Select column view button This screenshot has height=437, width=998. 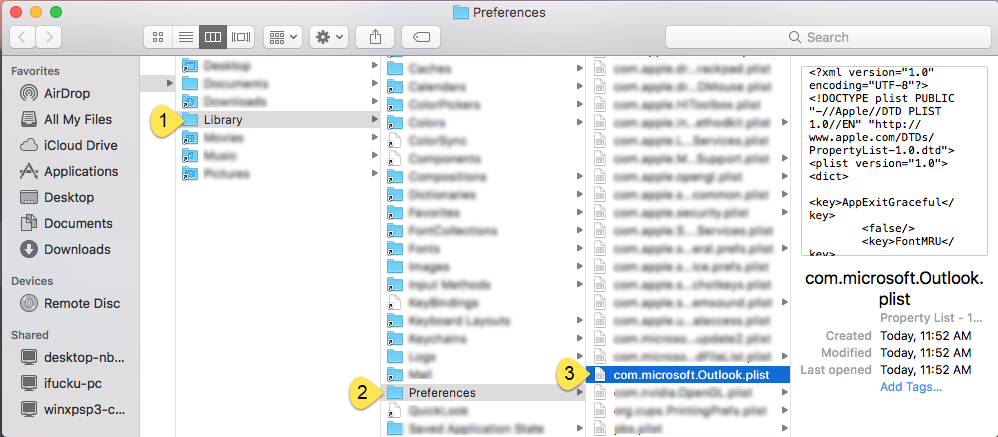point(213,38)
